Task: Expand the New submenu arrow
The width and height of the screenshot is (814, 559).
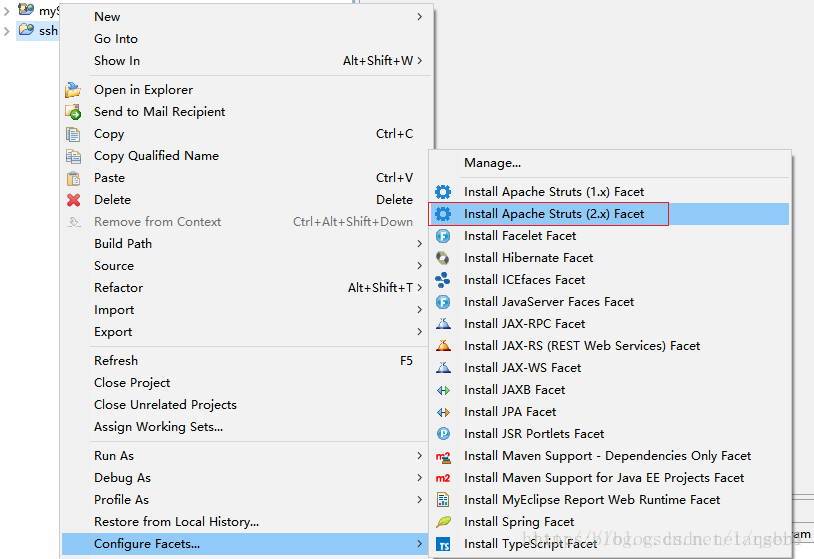Action: pyautogui.click(x=419, y=17)
